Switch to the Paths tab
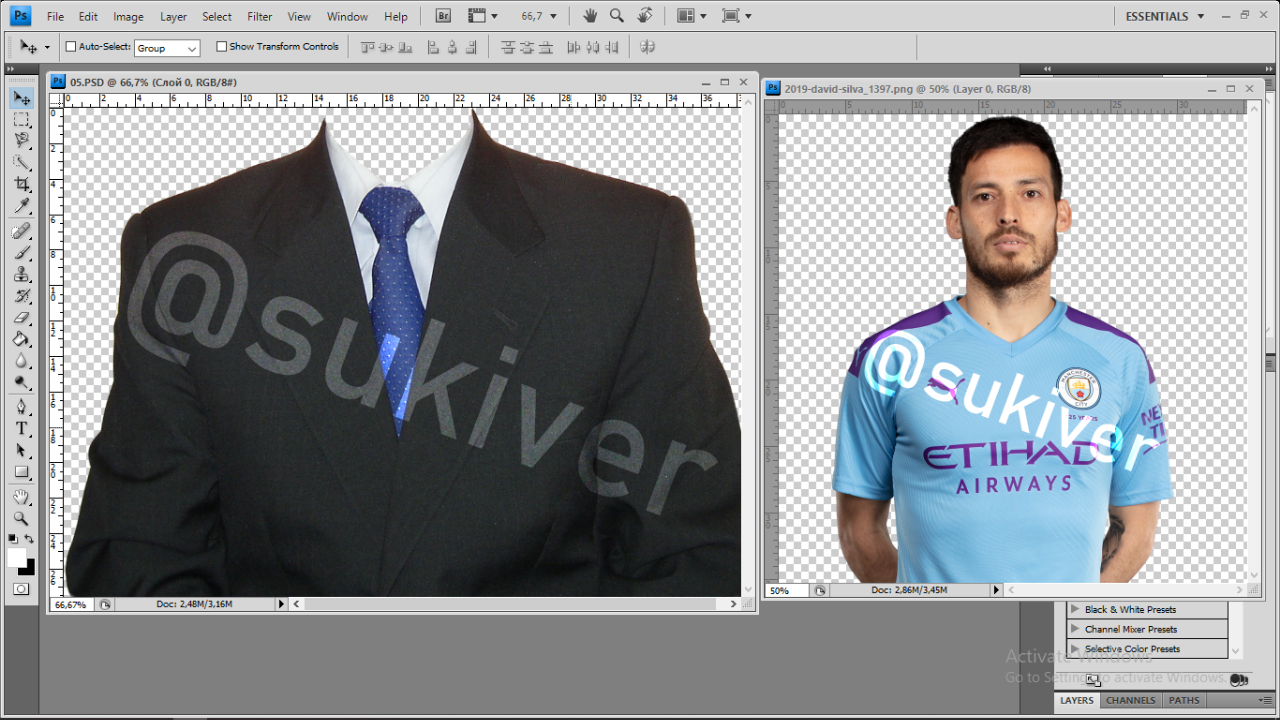Image resolution: width=1280 pixels, height=720 pixels. [1184, 700]
